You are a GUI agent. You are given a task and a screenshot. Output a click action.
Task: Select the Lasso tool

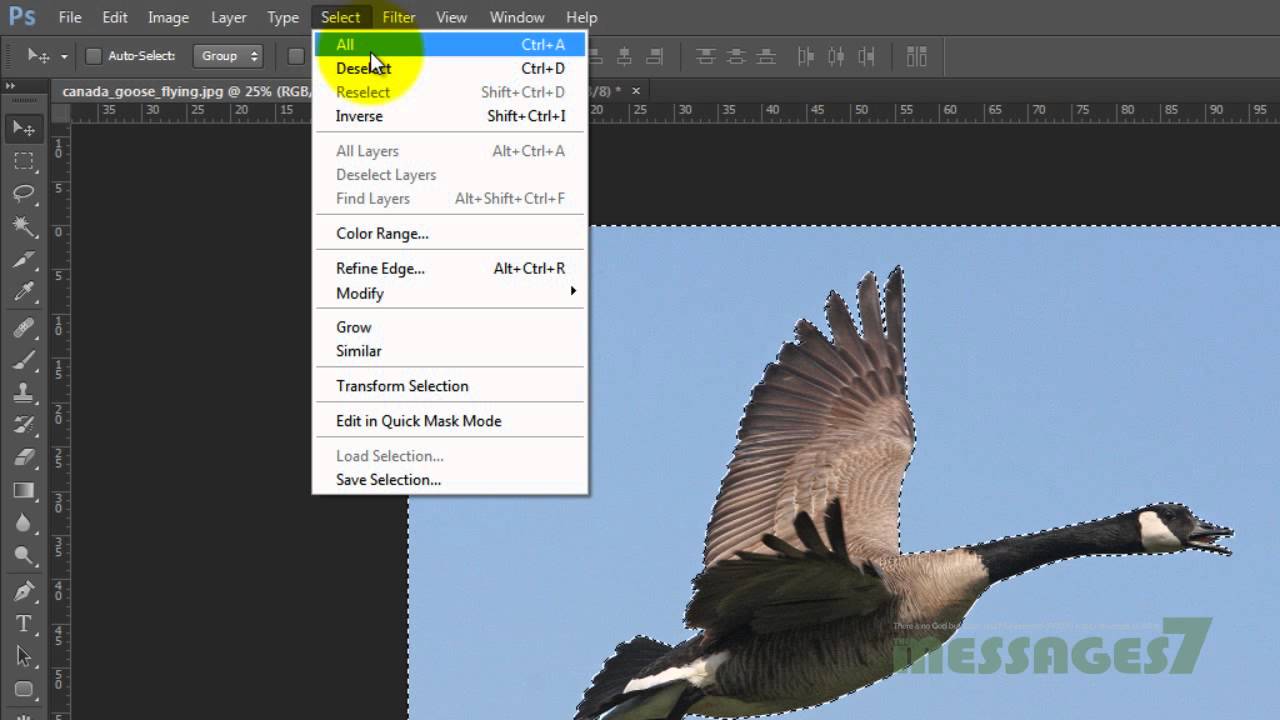[23, 194]
